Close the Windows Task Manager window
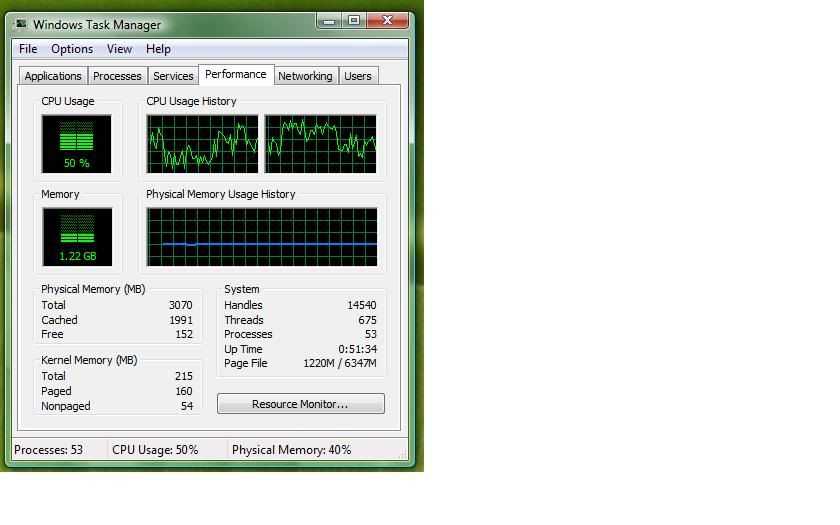Viewport: 840px width, 525px height. (388, 20)
